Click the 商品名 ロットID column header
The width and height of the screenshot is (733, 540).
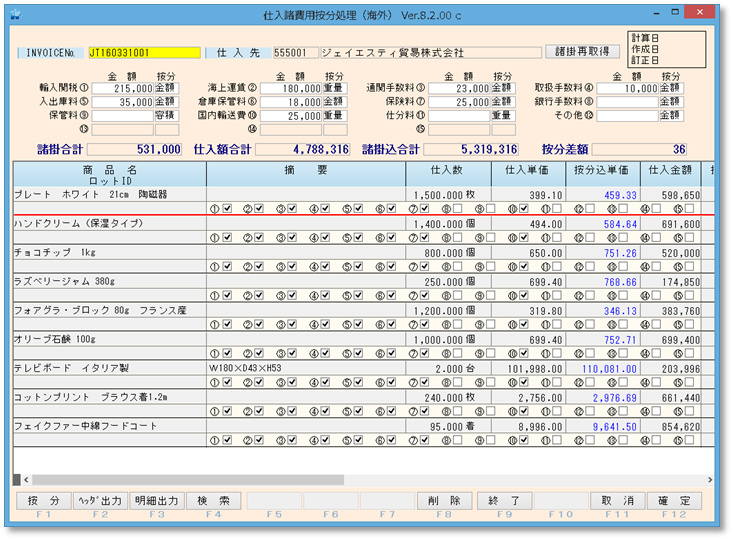click(x=110, y=175)
